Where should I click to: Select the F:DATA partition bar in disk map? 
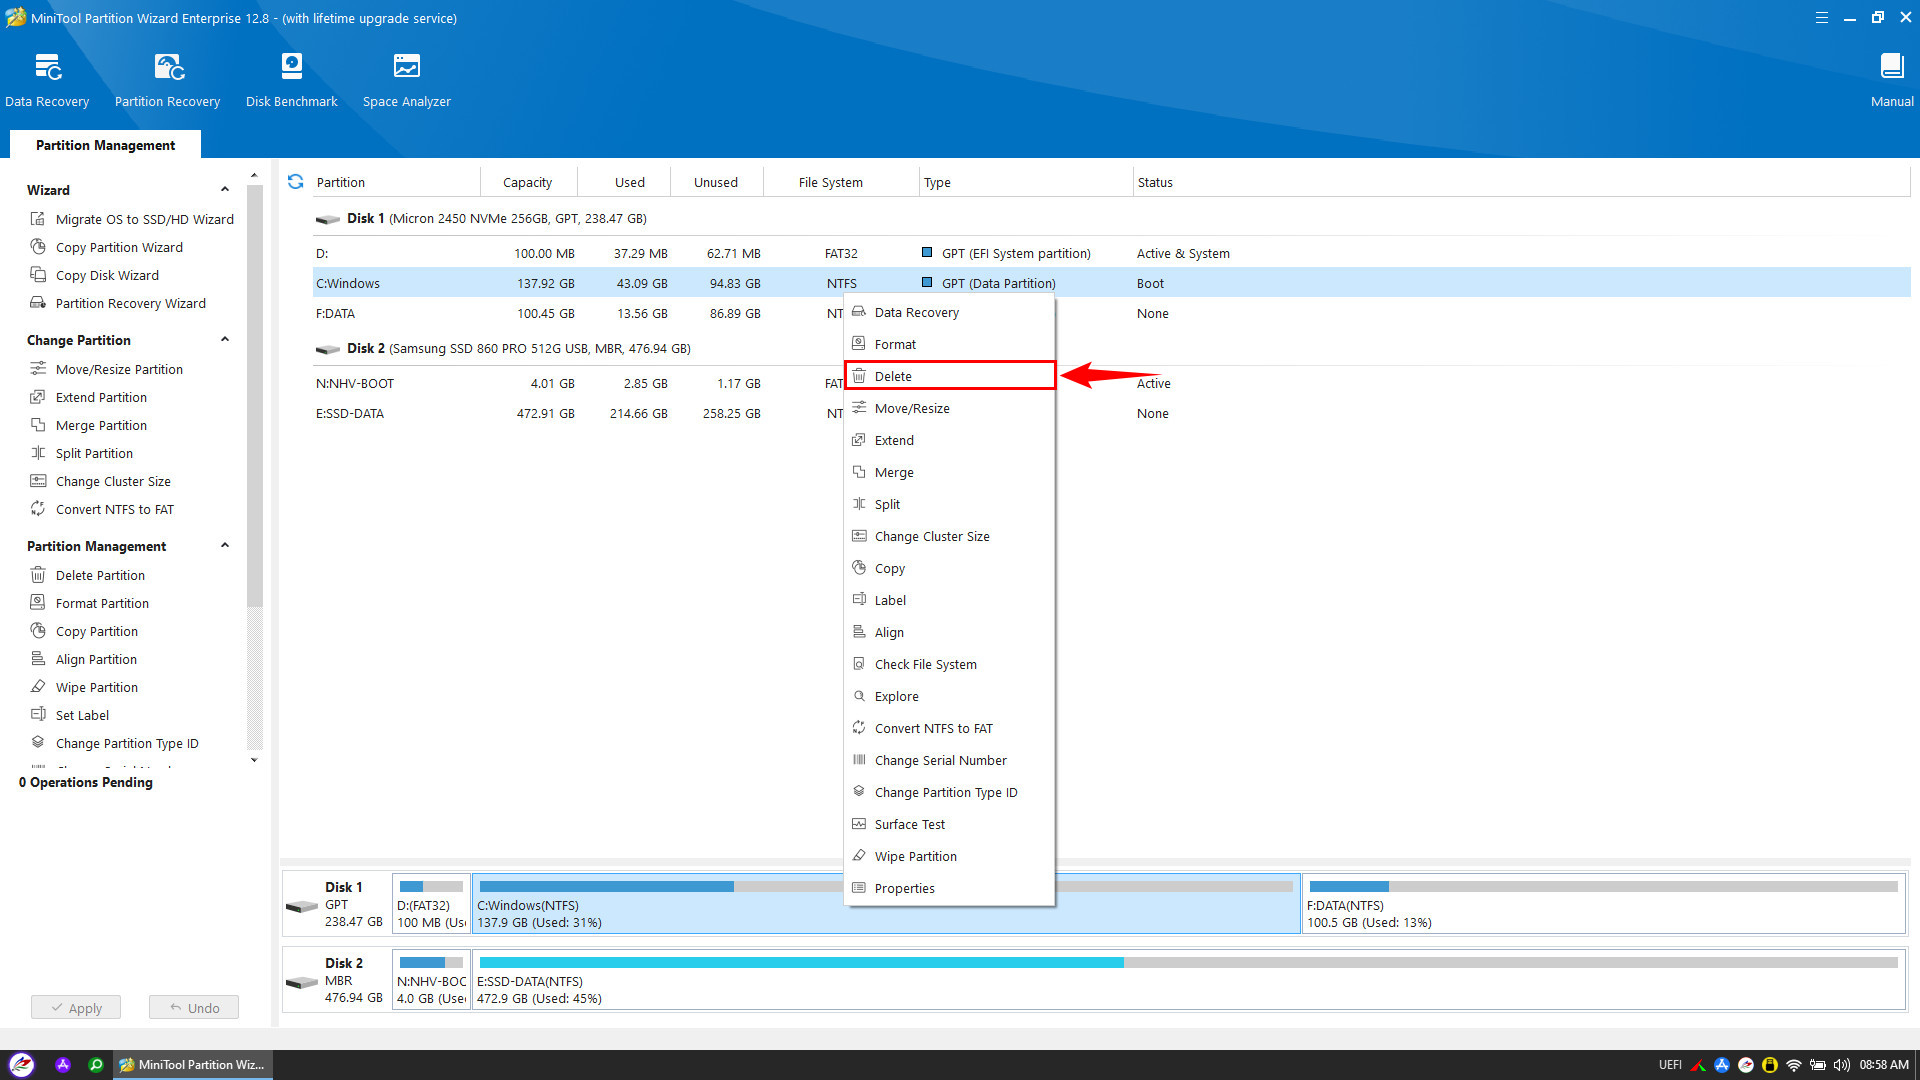coord(1602,904)
